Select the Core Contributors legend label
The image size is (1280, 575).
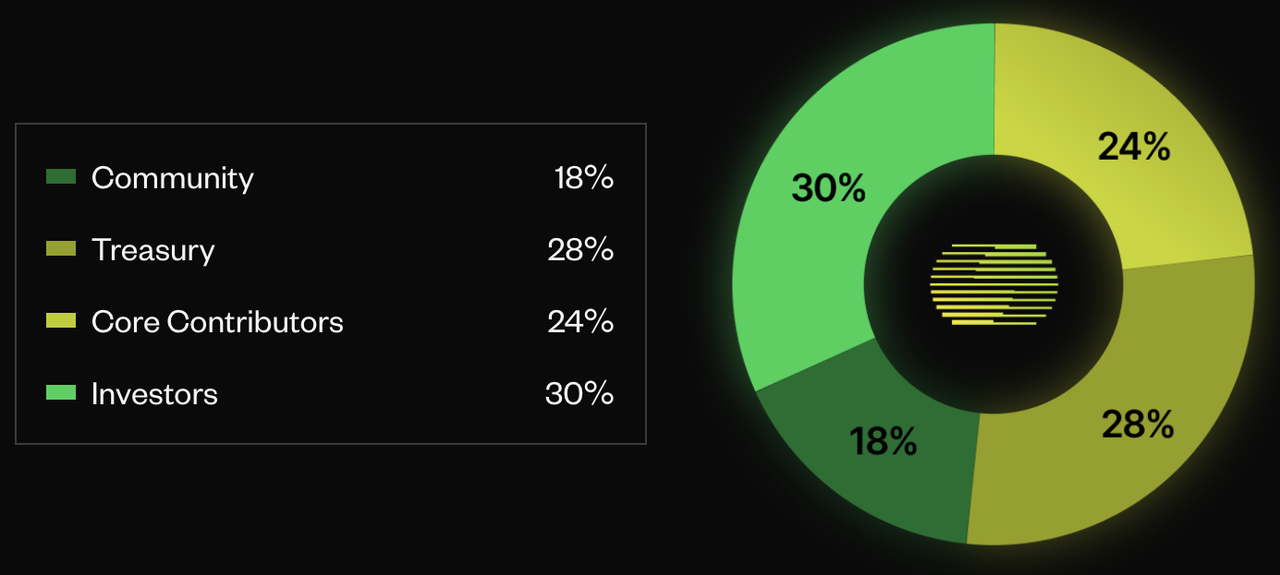pos(217,322)
